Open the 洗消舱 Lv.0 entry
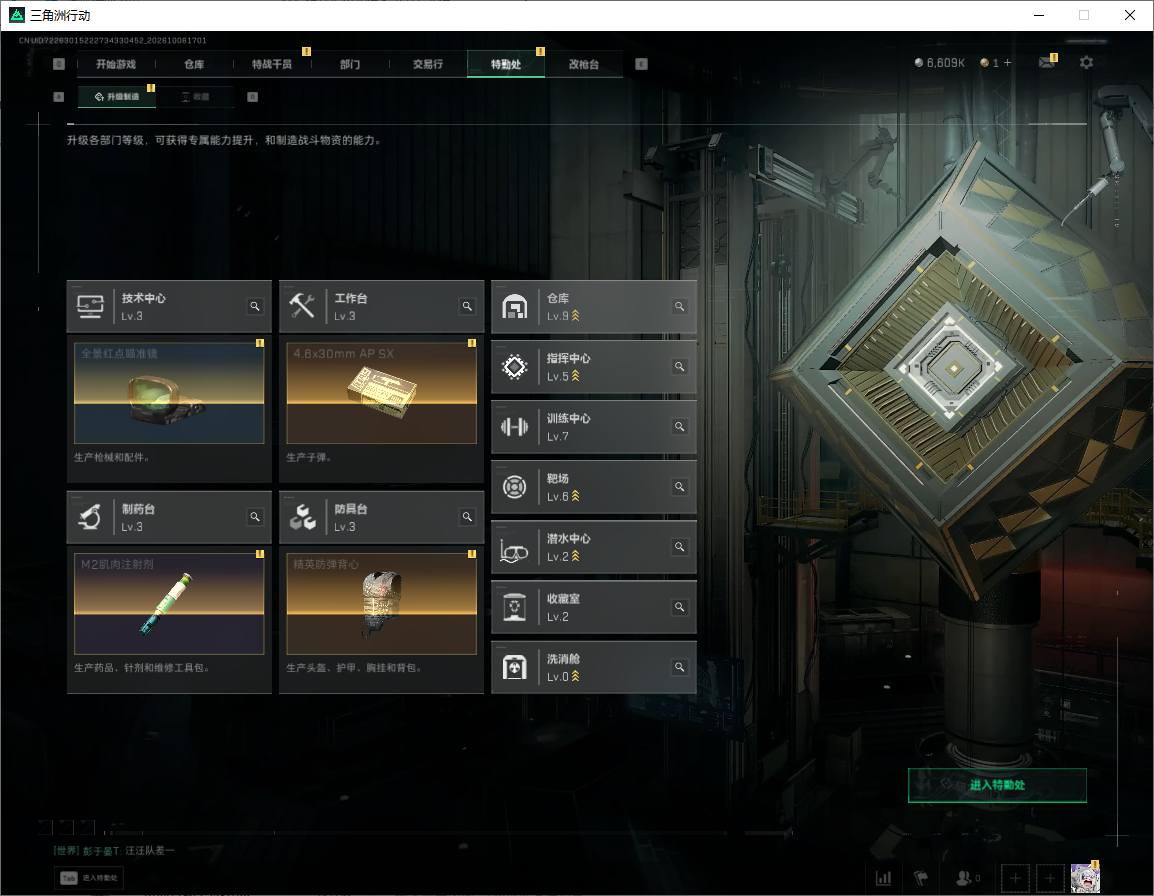 (x=594, y=667)
